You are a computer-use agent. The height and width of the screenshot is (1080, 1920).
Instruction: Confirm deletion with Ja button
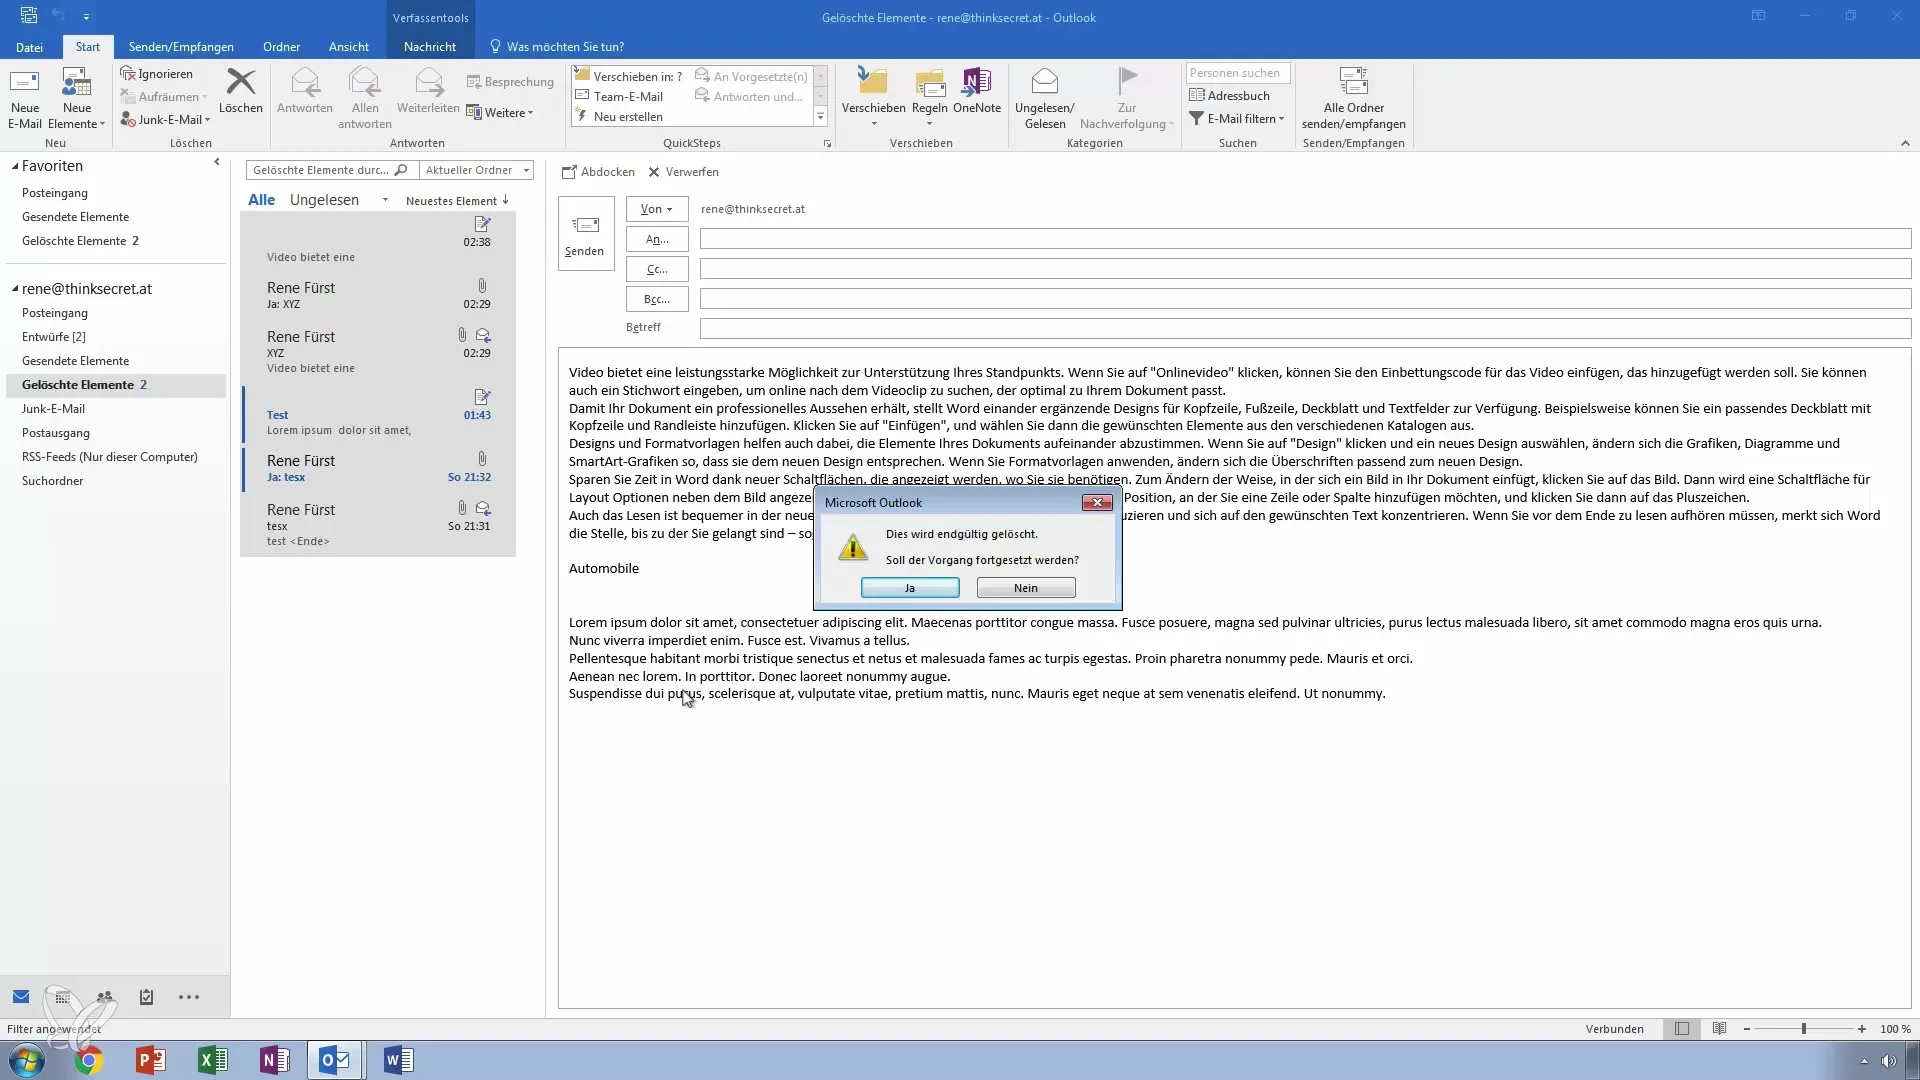pyautogui.click(x=910, y=588)
